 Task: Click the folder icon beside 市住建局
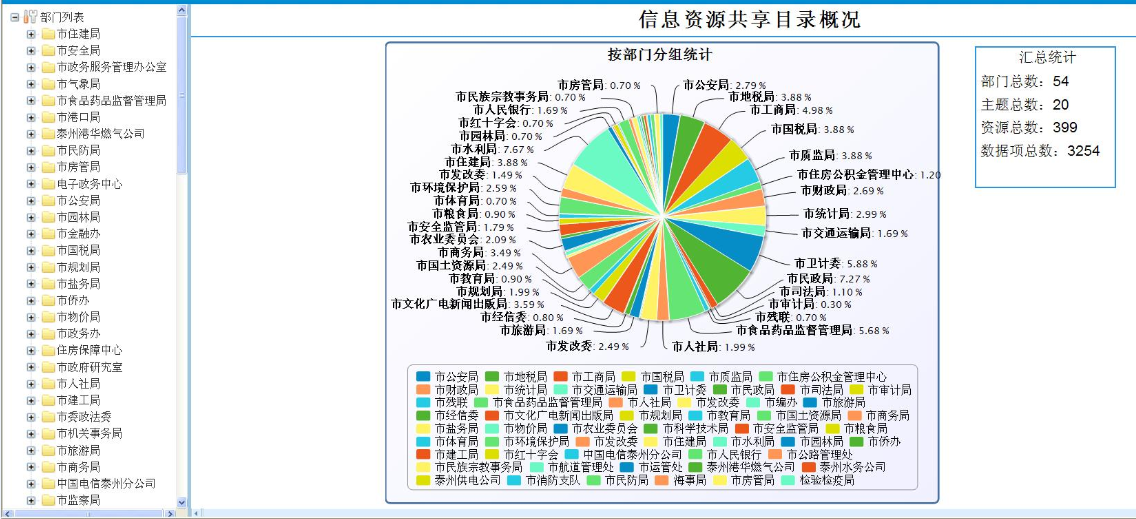point(47,34)
